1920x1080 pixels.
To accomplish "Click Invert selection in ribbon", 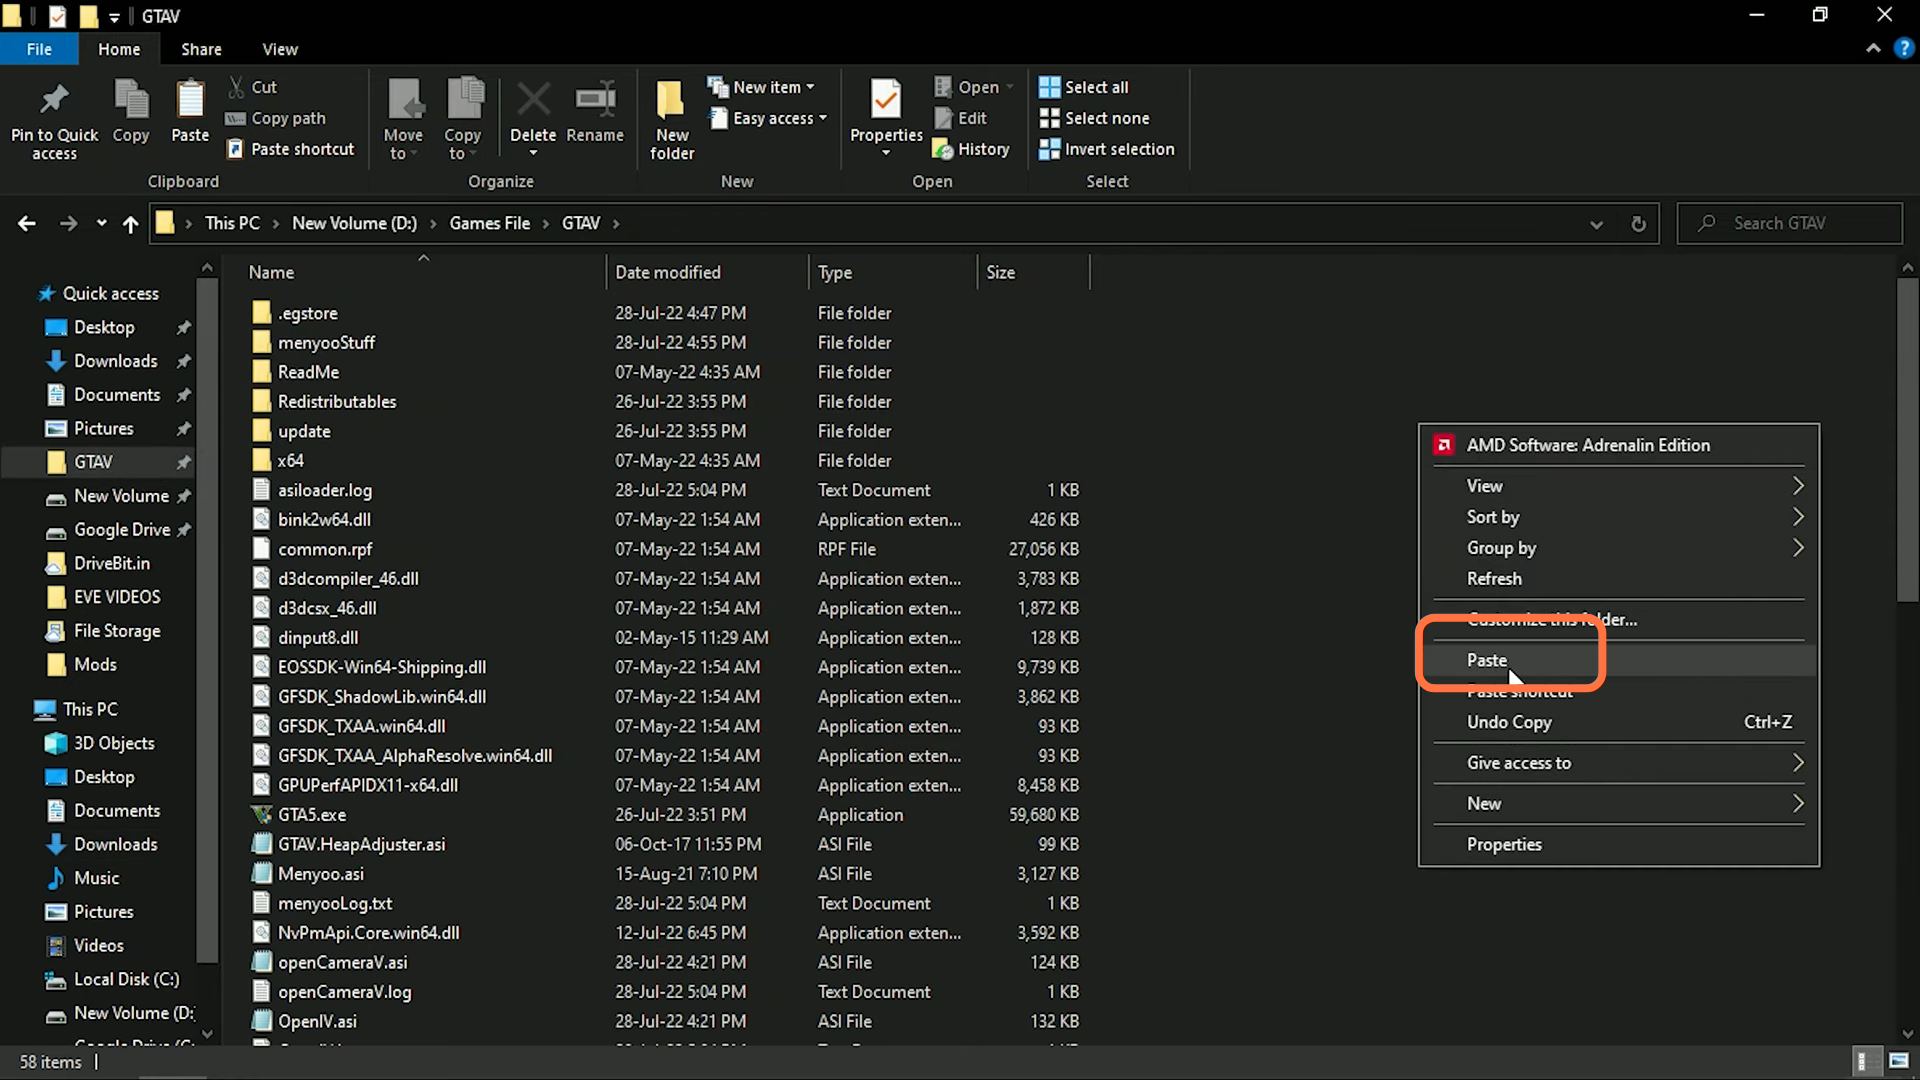I will point(1106,149).
